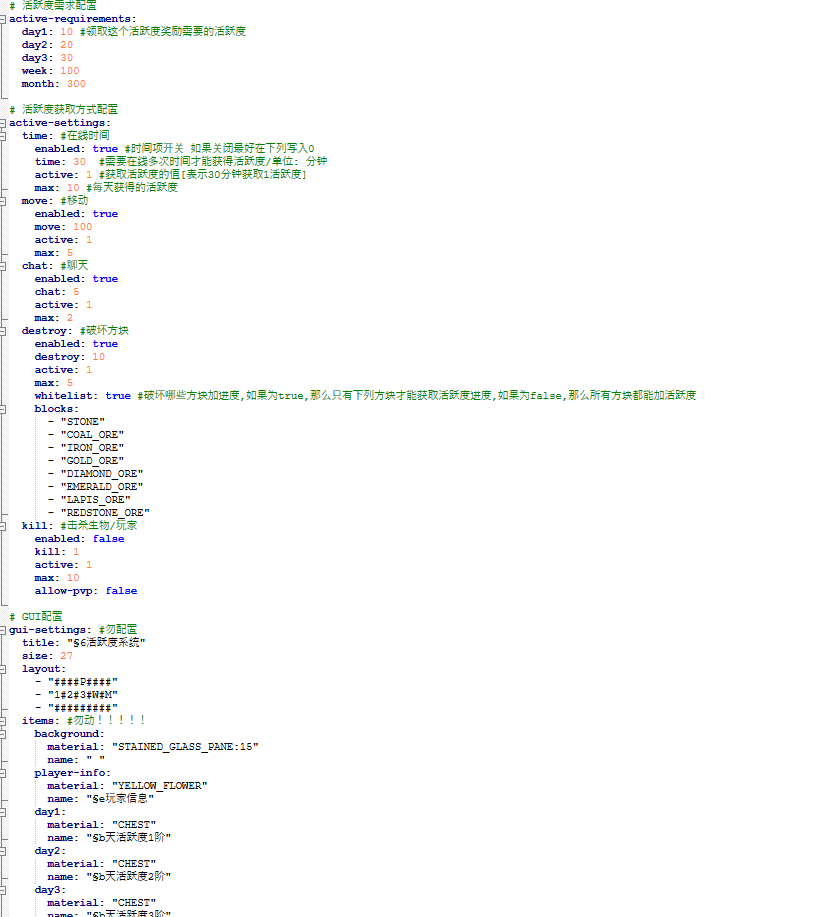Collapse the background item block
This screenshot has height=917, width=815.
point(4,734)
